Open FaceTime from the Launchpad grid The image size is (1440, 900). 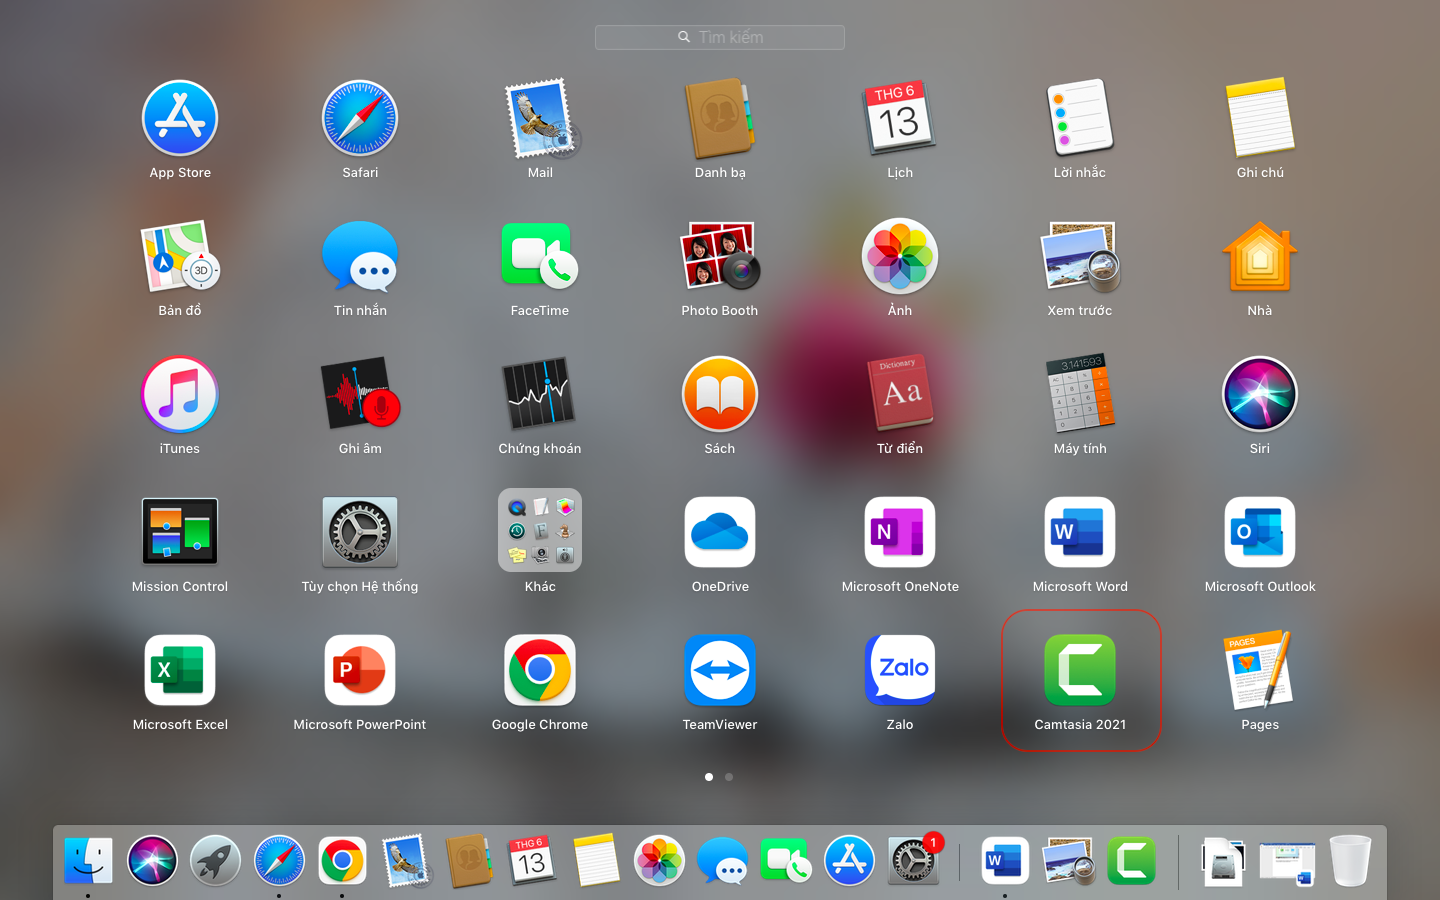[x=540, y=256]
